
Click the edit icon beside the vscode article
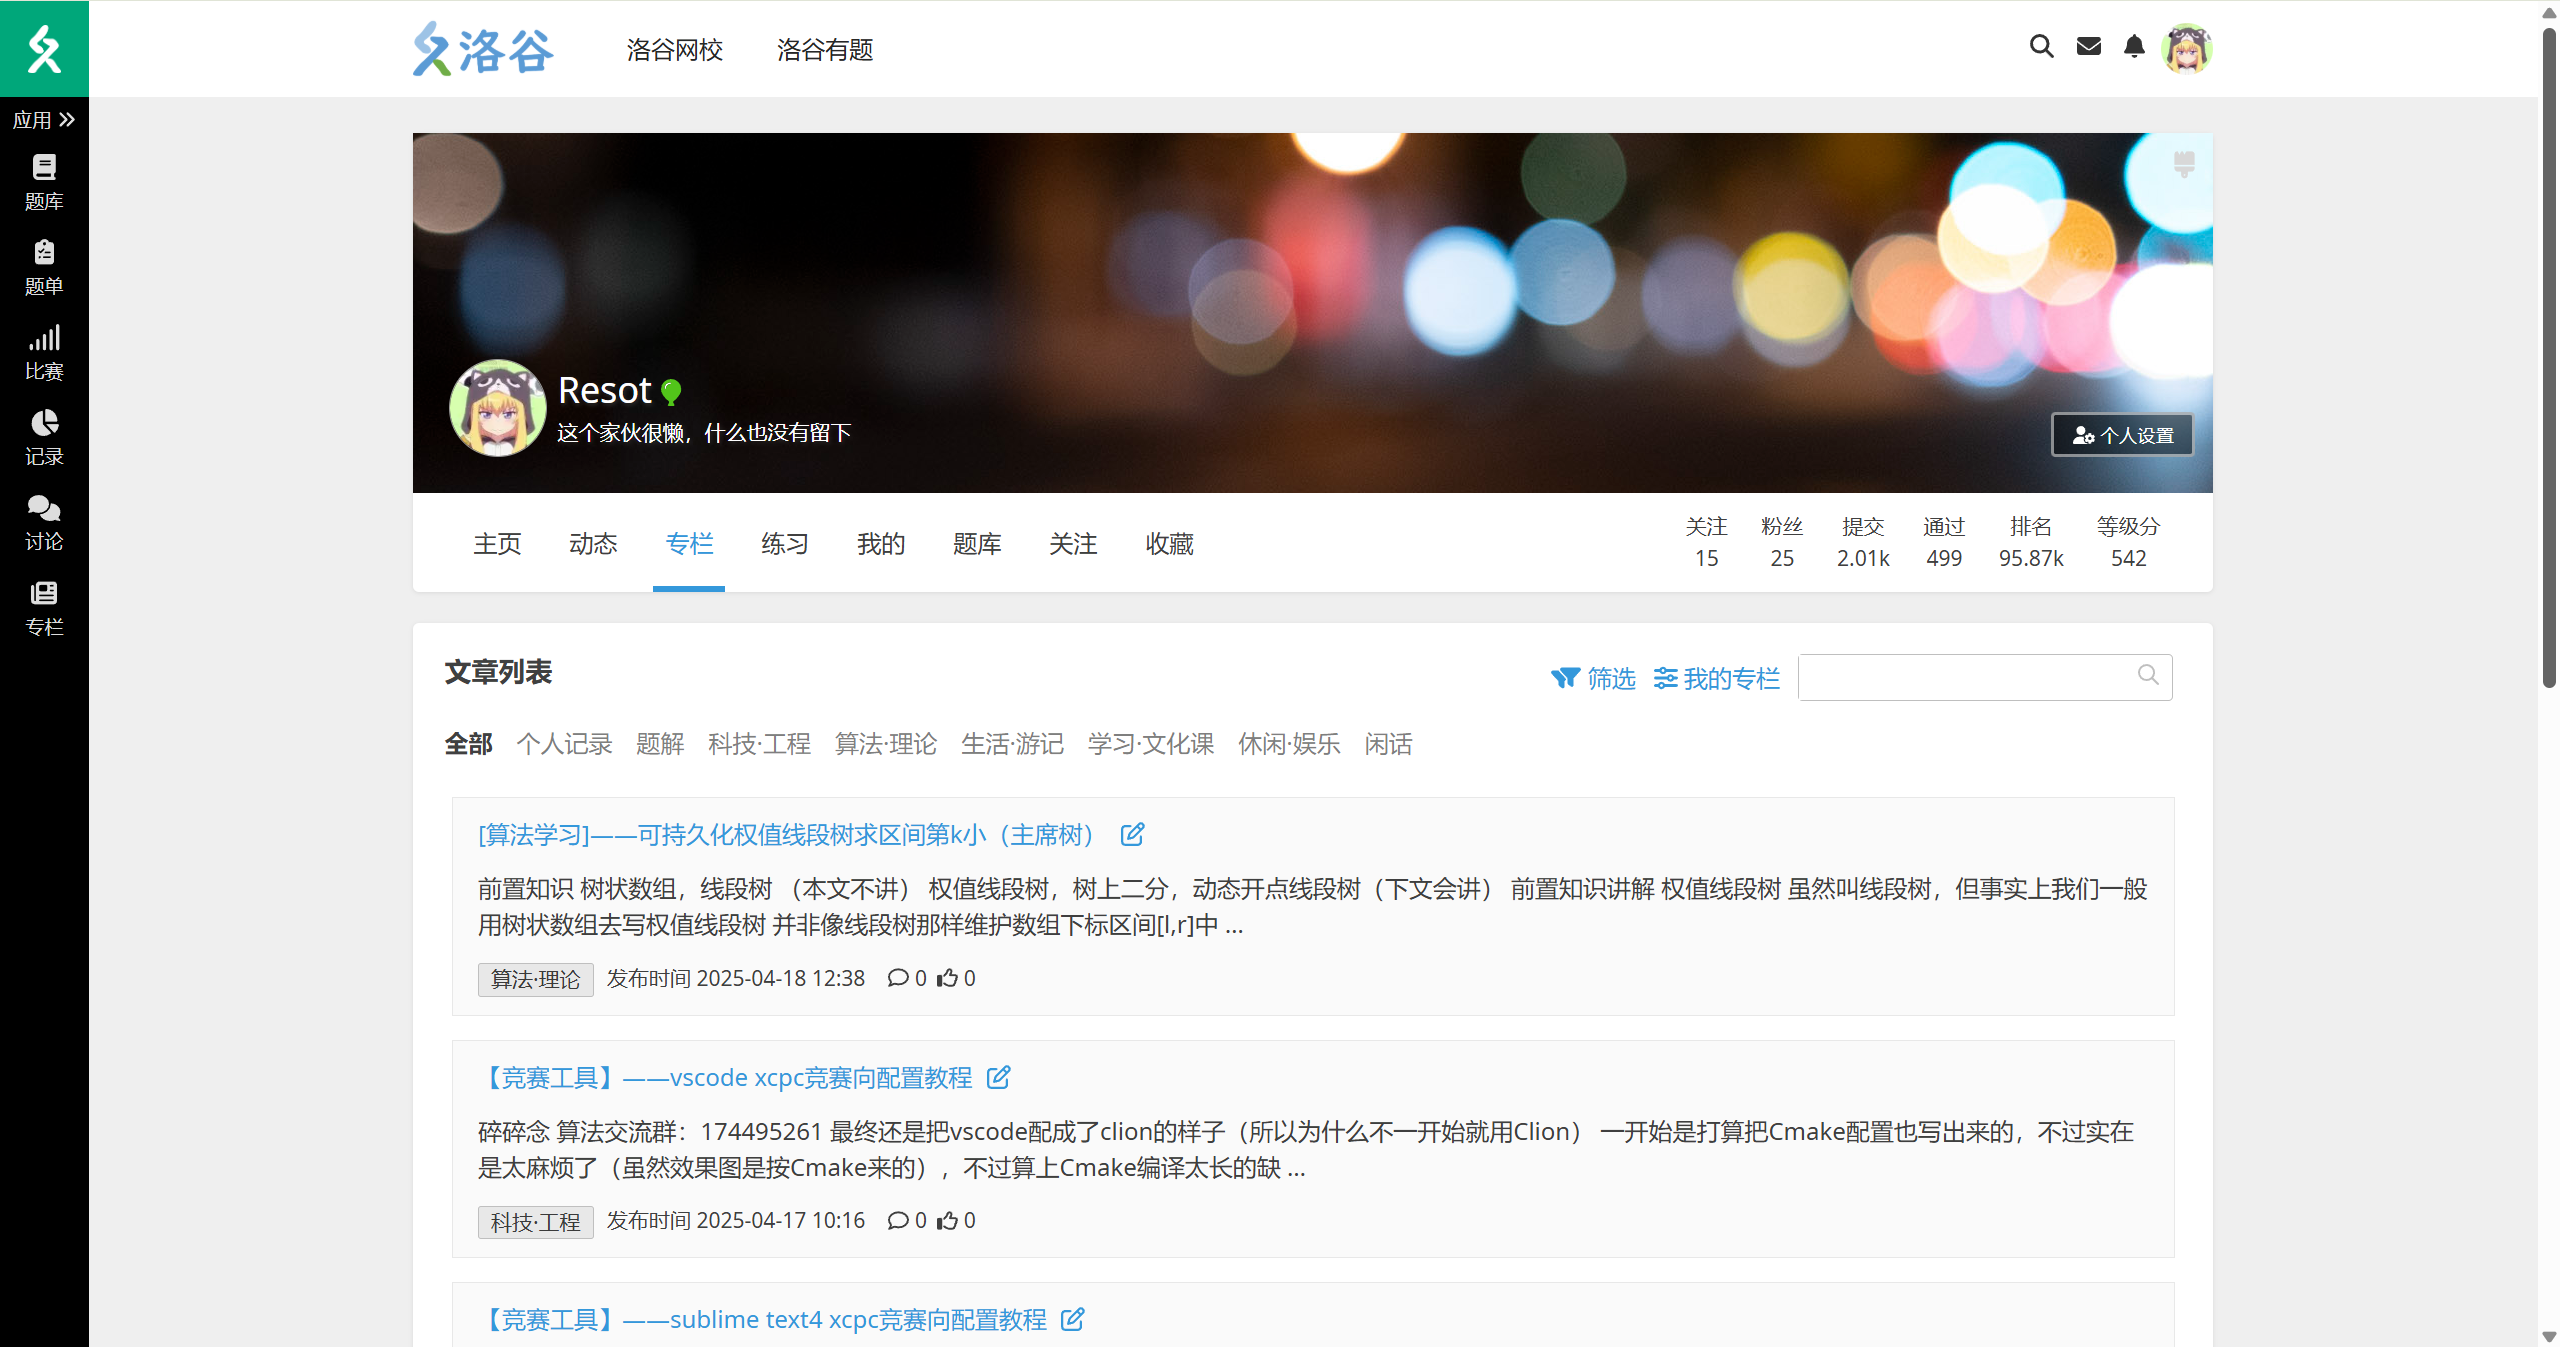point(998,1078)
